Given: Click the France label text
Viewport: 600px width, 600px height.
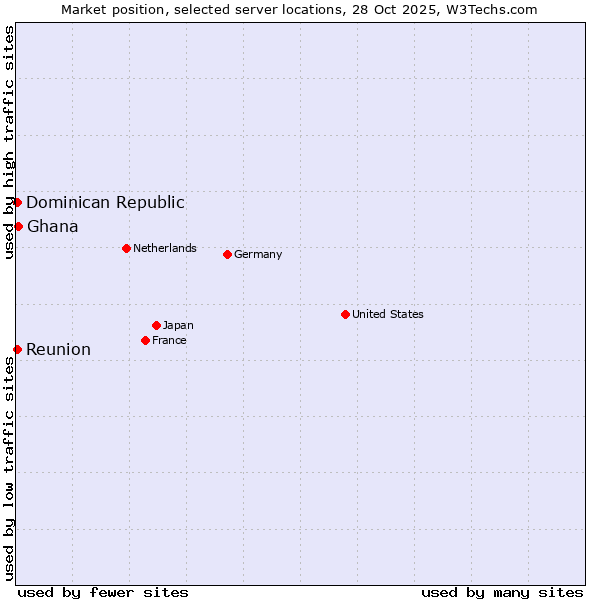Looking at the screenshot, I should point(169,340).
